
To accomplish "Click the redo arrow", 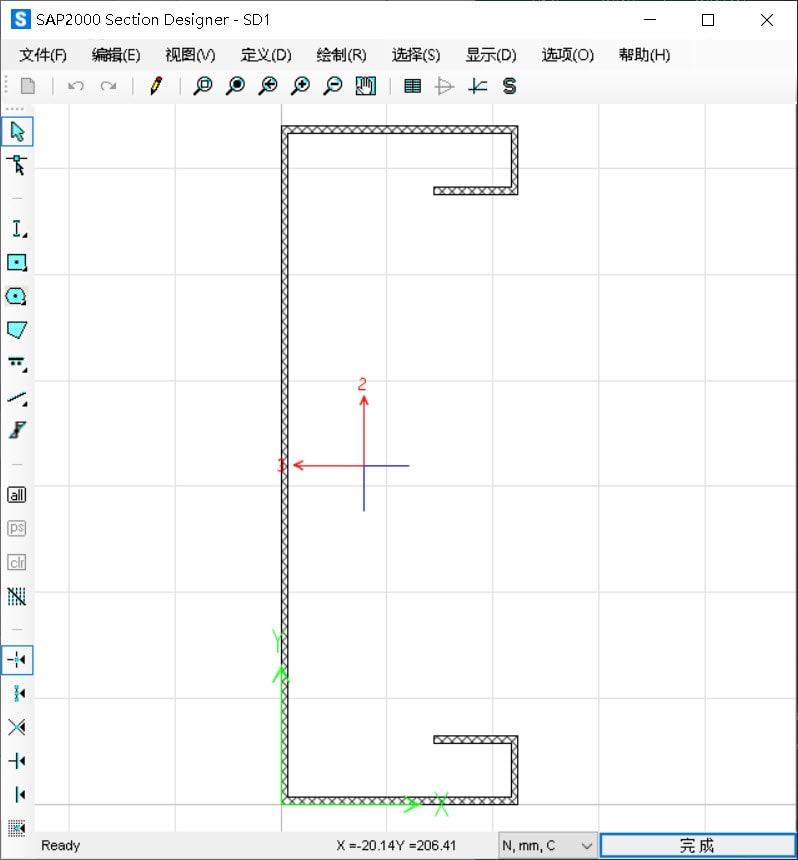I will pyautogui.click(x=109, y=86).
